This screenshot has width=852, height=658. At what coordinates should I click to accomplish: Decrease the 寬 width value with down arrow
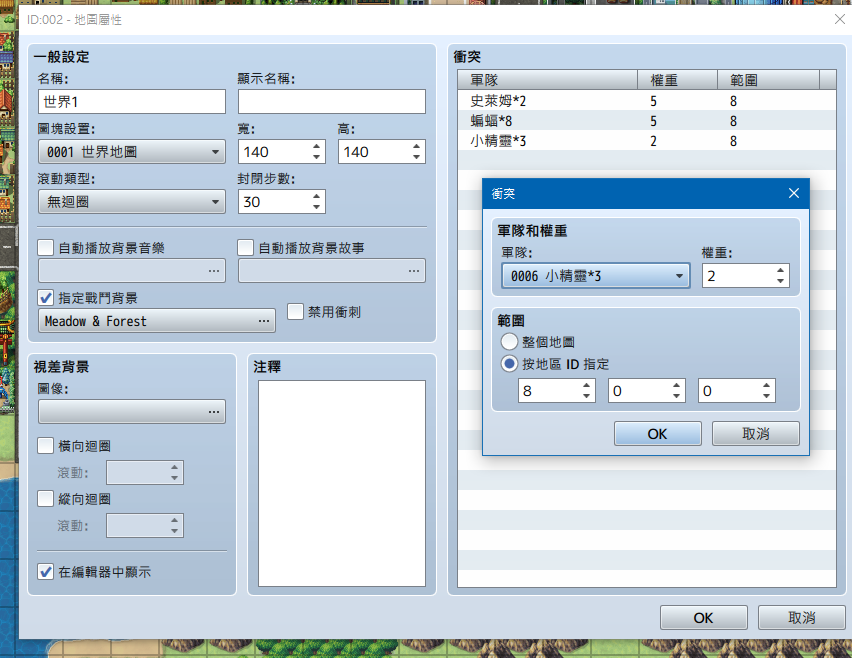coord(316,157)
